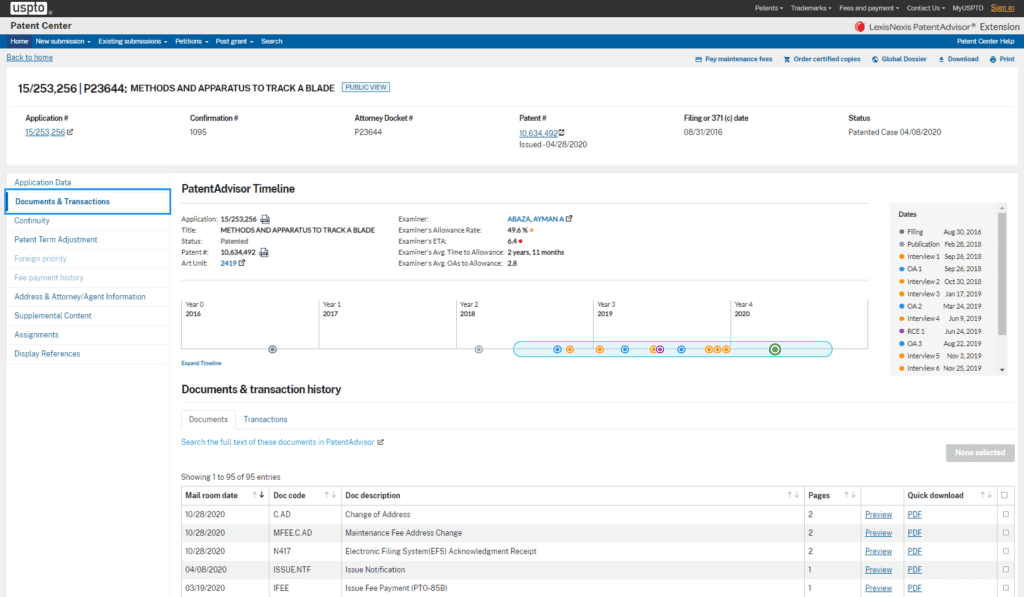Open the Trademarks dropdown menu

pos(810,8)
